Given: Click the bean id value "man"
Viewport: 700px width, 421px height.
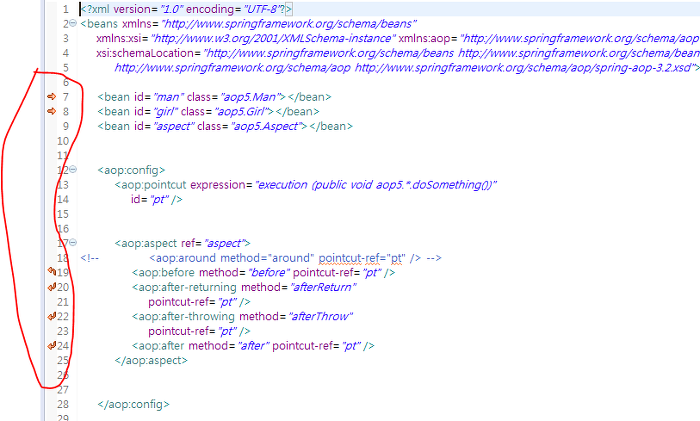Looking at the screenshot, I should pyautogui.click(x=168, y=97).
